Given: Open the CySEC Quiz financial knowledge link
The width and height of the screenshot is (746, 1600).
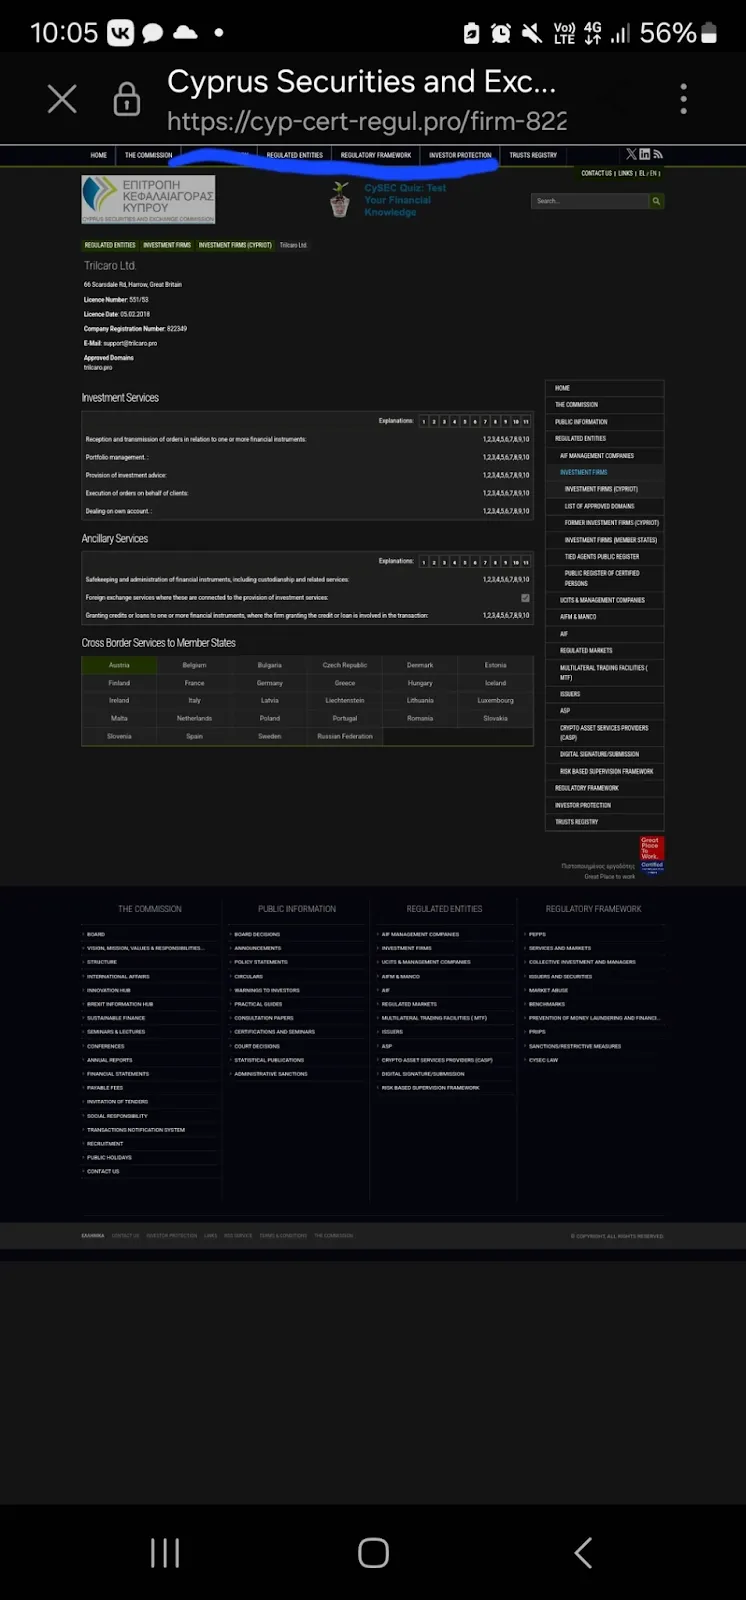Looking at the screenshot, I should (404, 200).
